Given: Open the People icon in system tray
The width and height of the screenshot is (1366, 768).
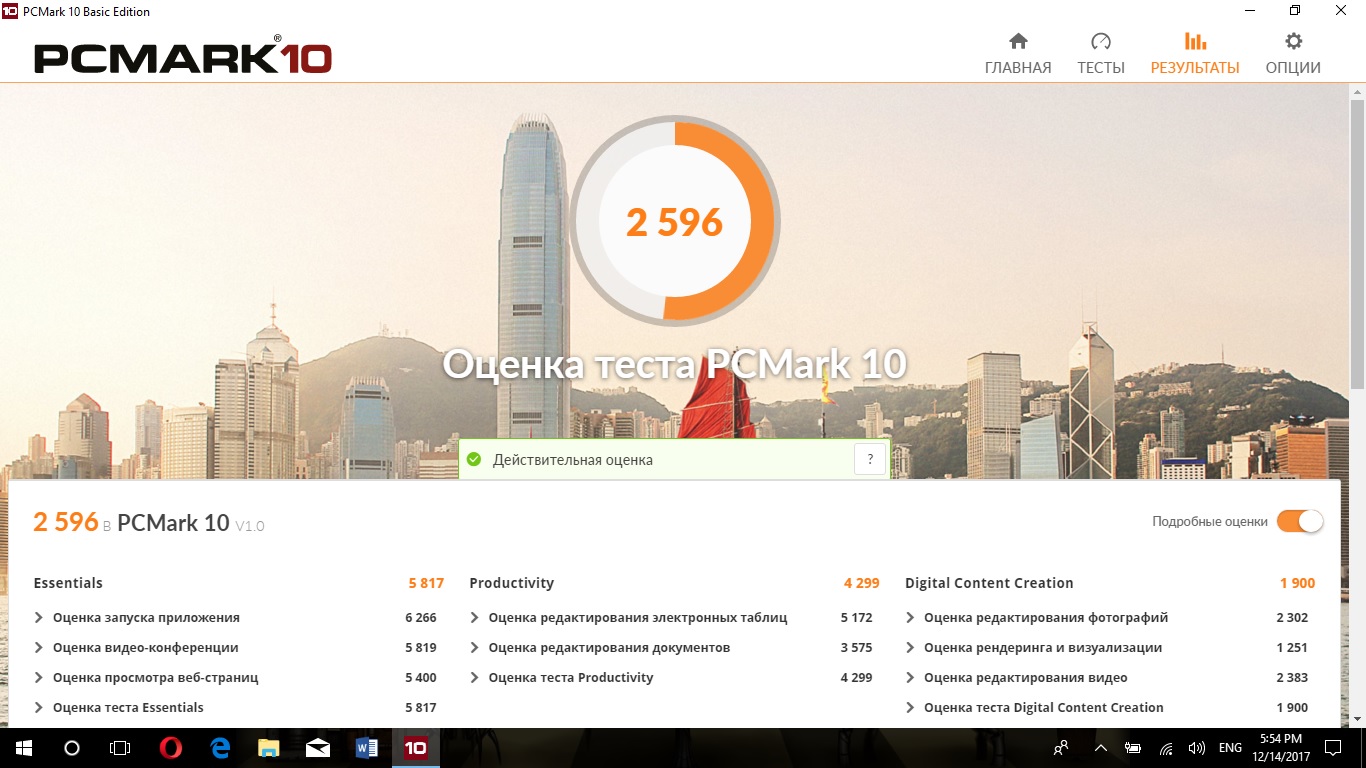Looking at the screenshot, I should [1061, 748].
